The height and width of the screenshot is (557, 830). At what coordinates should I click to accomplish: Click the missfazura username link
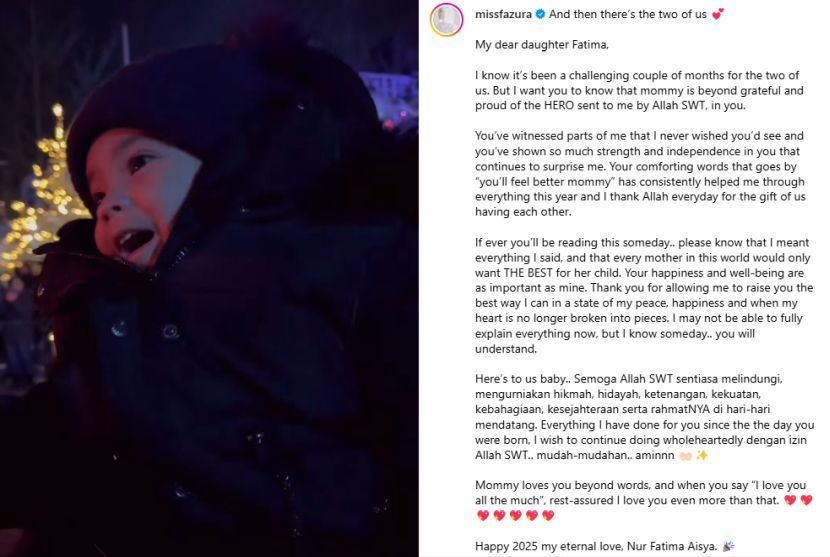tap(503, 14)
